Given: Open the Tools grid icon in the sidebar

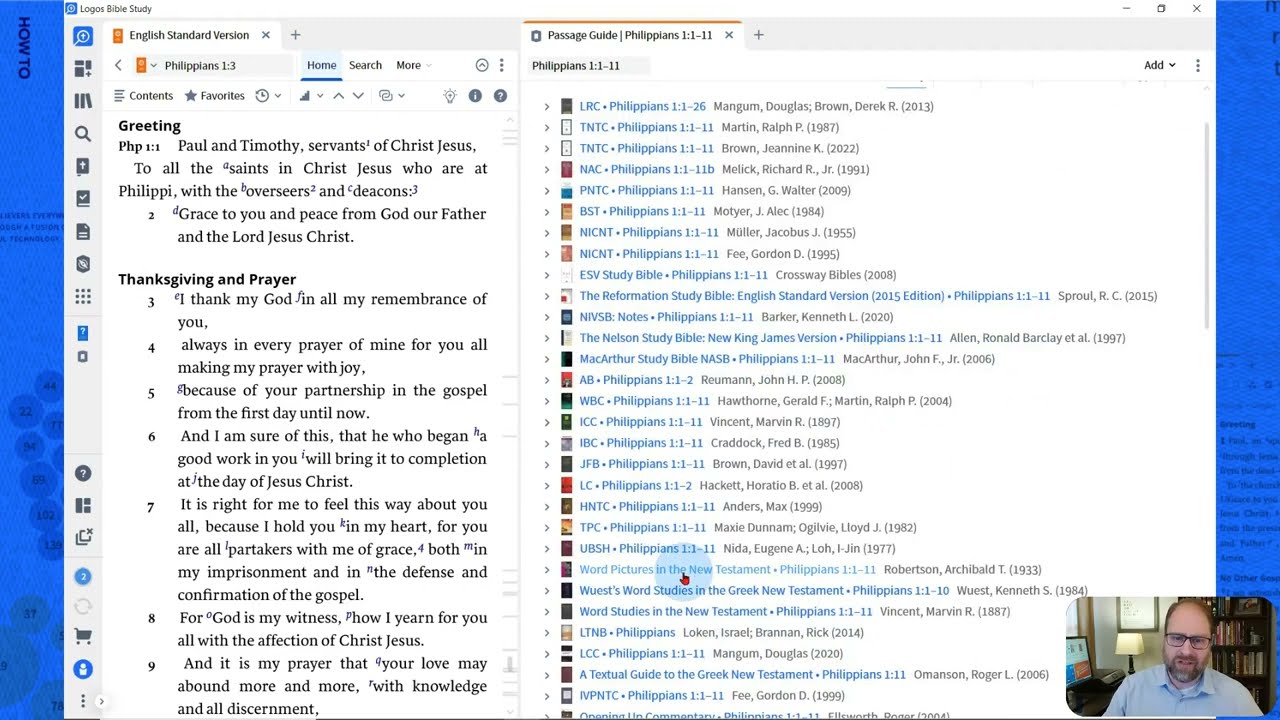Looking at the screenshot, I should [83, 297].
